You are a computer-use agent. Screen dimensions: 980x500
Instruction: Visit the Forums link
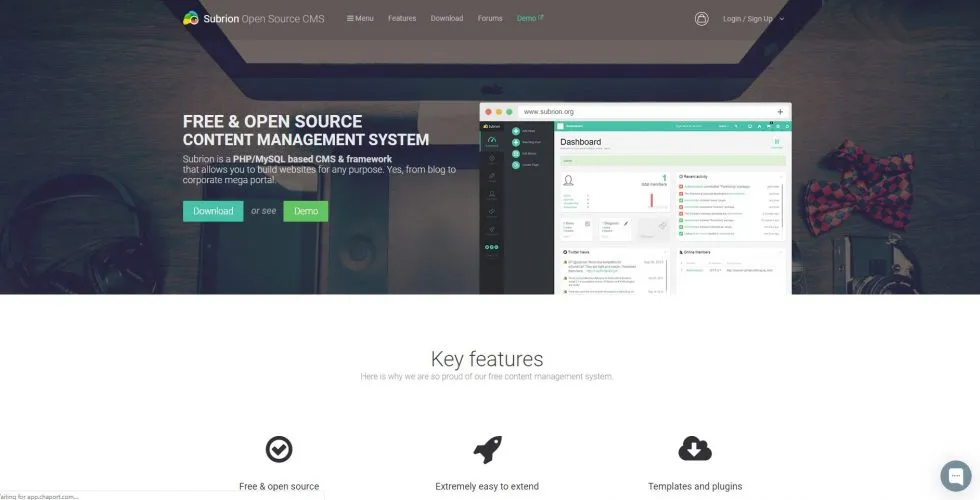coord(490,18)
